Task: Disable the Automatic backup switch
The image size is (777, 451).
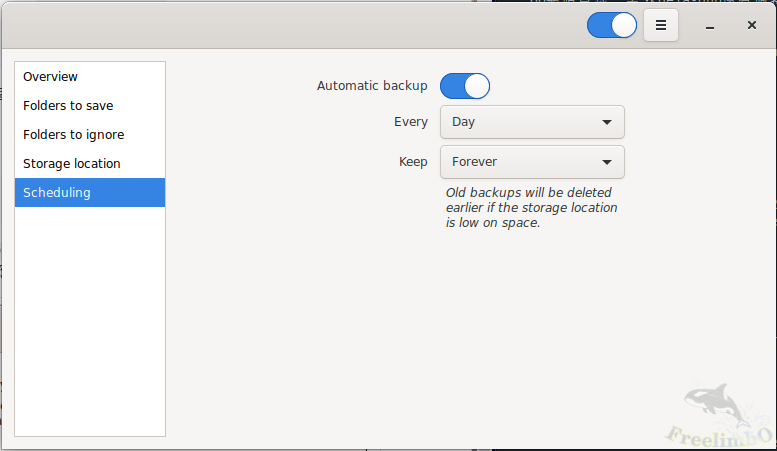Action: click(465, 86)
